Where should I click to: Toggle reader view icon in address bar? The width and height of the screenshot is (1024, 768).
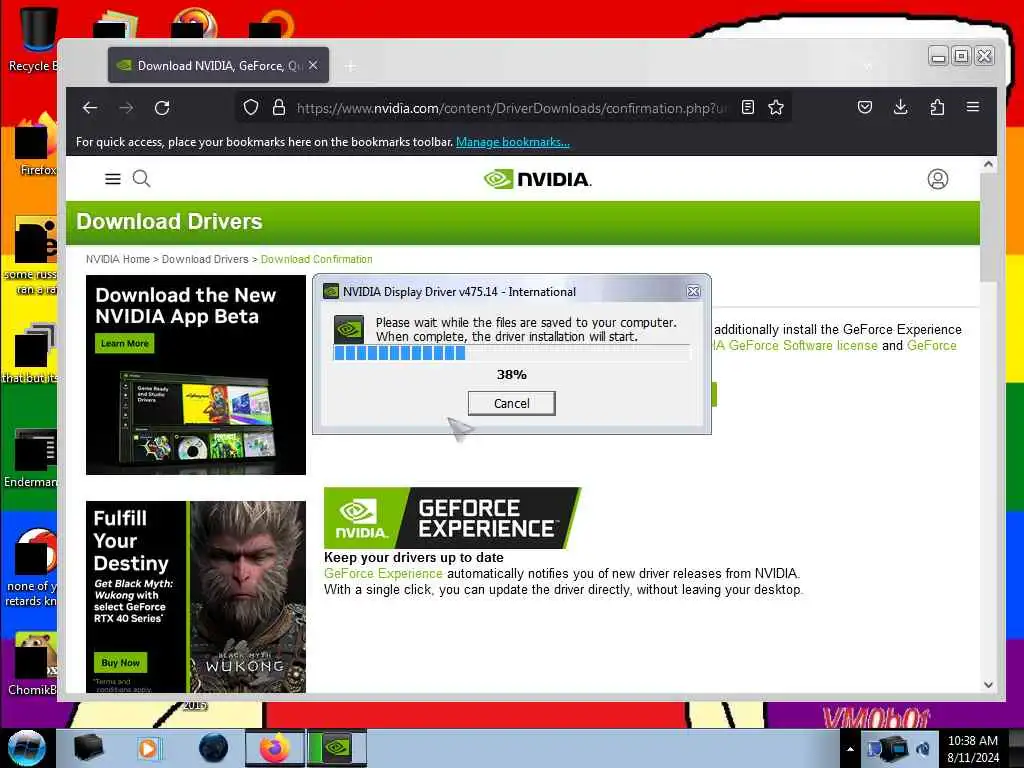pos(748,108)
